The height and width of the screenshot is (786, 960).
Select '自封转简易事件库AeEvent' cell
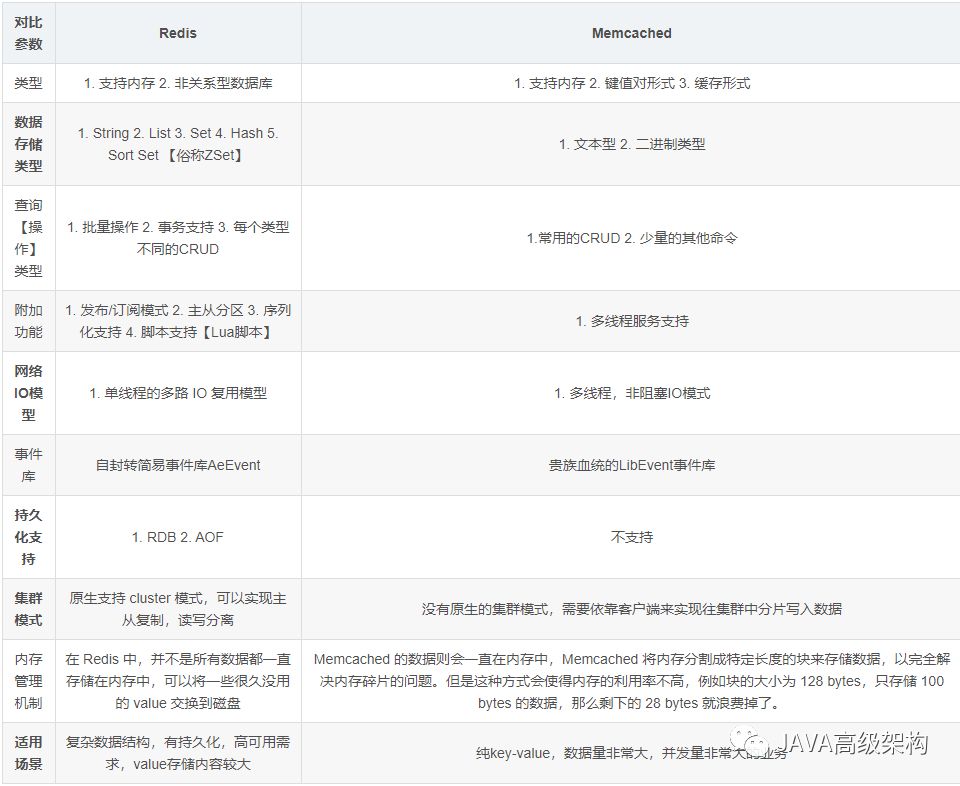click(x=178, y=465)
